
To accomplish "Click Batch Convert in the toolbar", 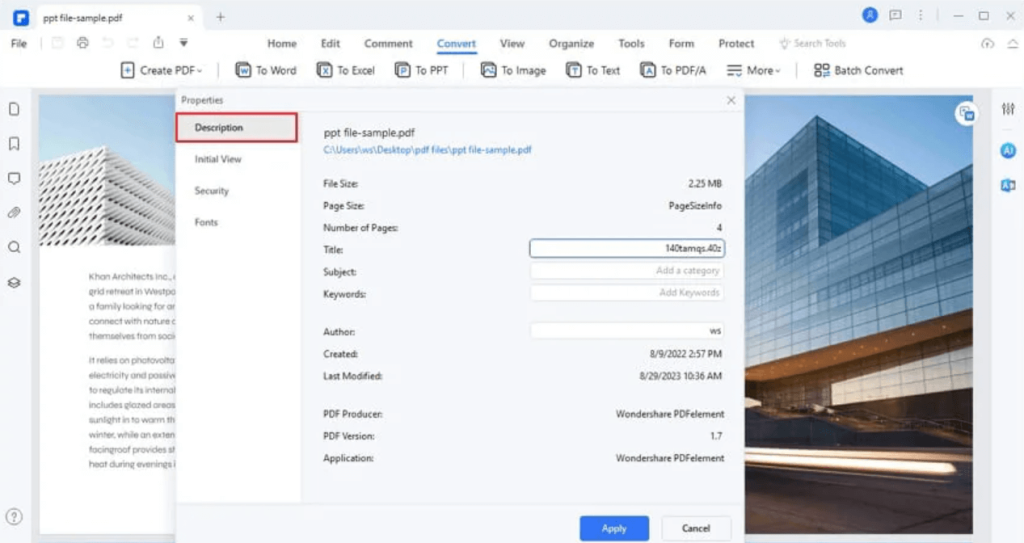I will tap(858, 70).
